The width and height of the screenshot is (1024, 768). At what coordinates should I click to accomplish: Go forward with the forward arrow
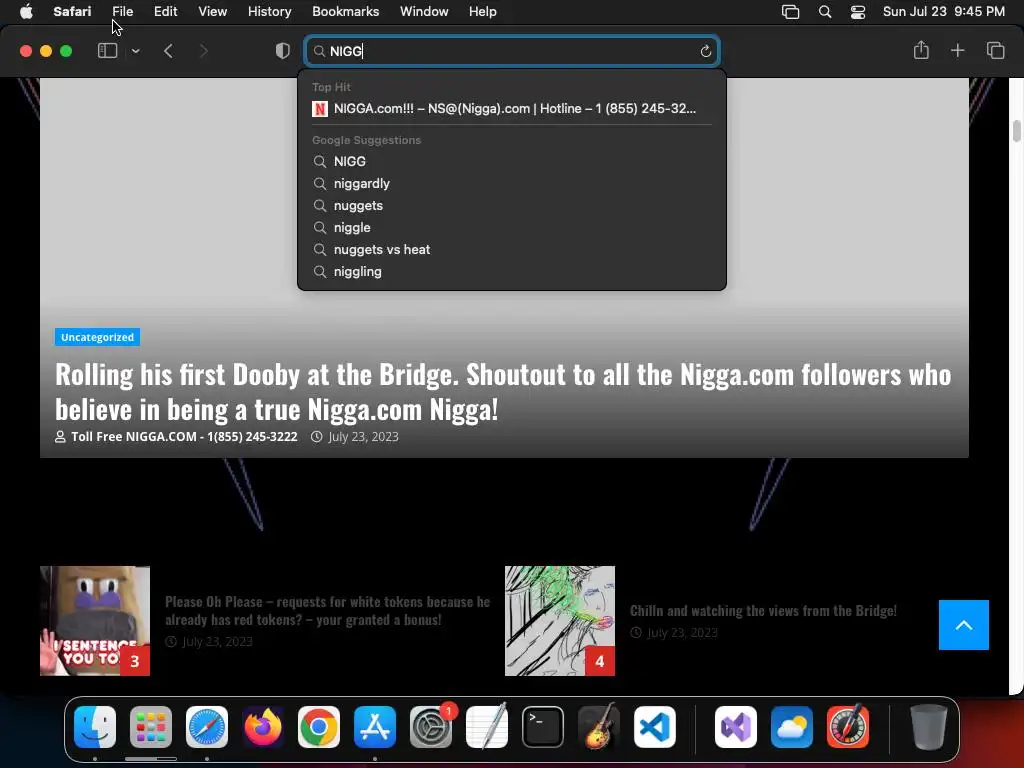[203, 51]
